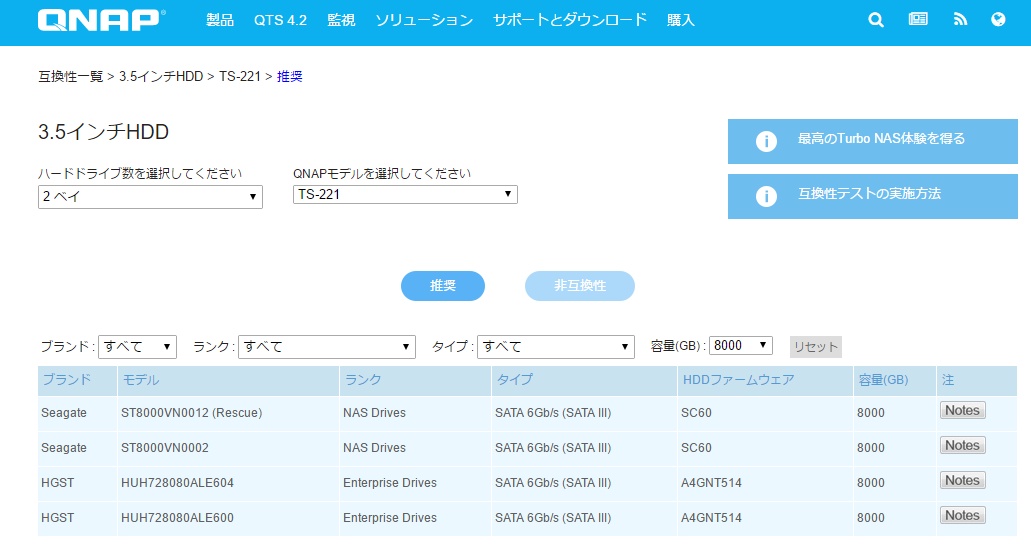Open the 購入 menu

(x=681, y=20)
